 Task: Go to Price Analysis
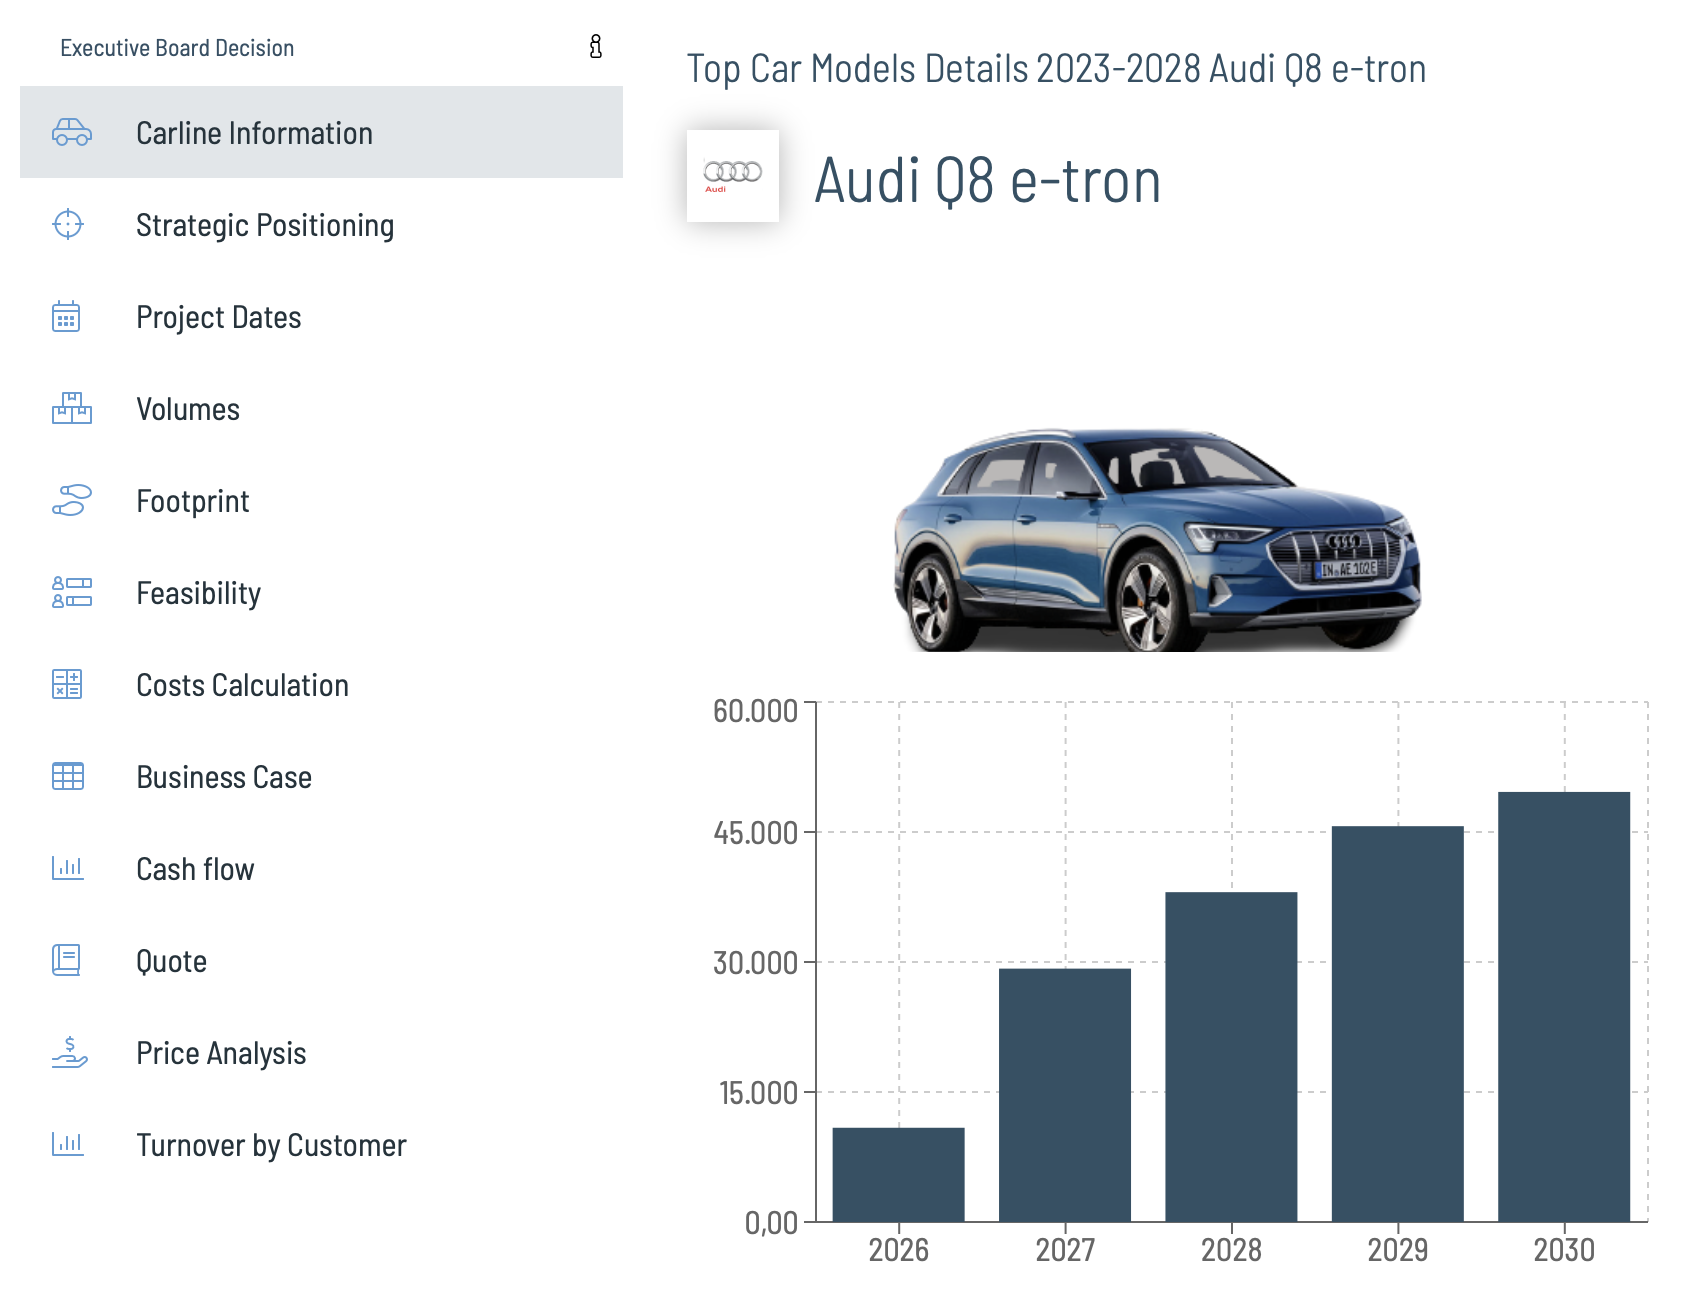pos(321,1052)
